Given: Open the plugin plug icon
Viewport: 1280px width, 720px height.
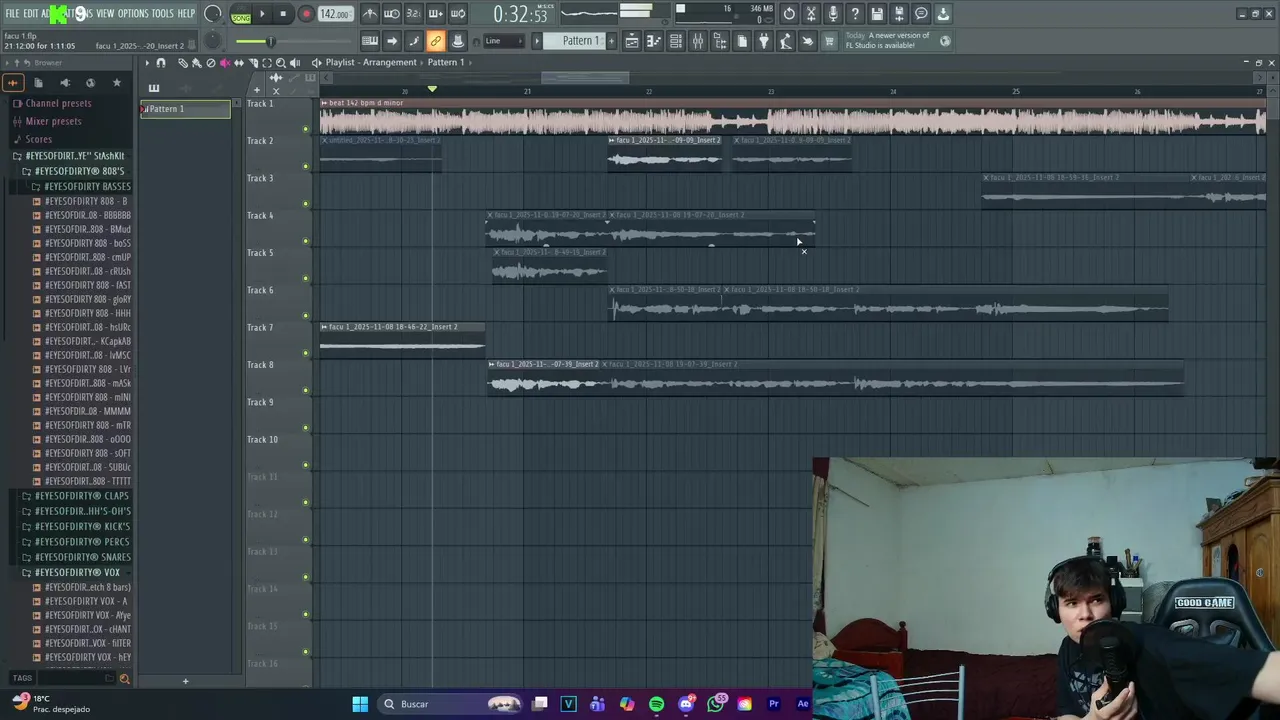Looking at the screenshot, I should coord(764,41).
